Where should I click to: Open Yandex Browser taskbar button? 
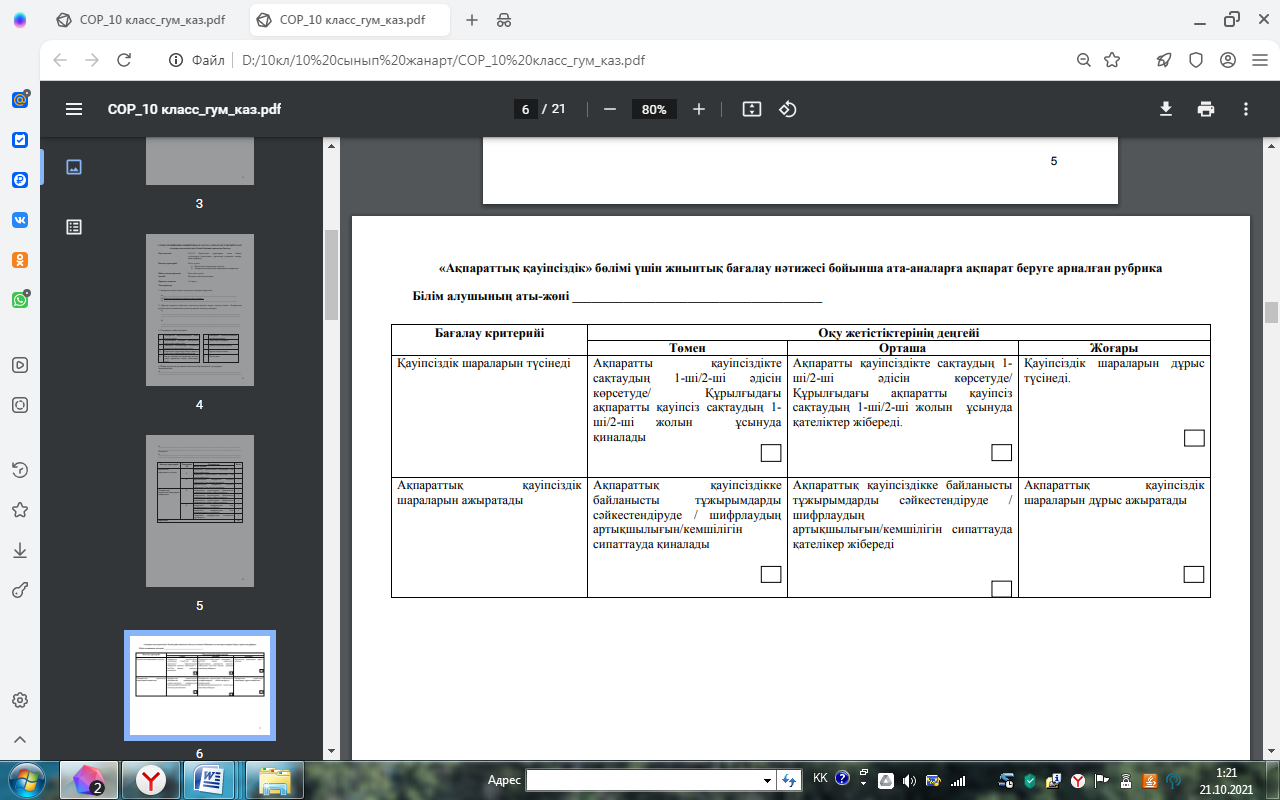coord(151,779)
